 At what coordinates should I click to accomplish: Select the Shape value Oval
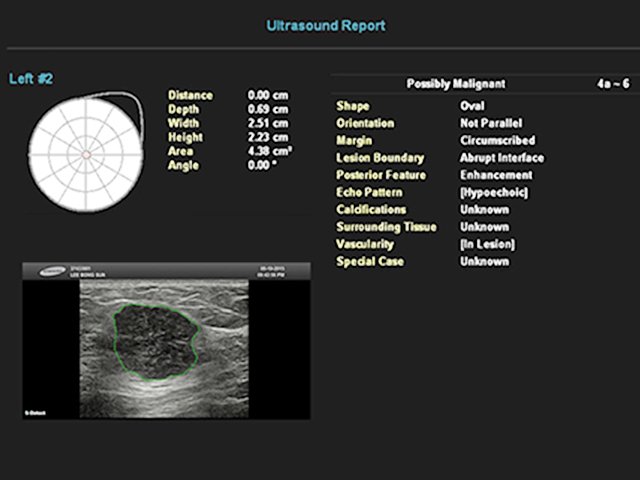click(472, 106)
